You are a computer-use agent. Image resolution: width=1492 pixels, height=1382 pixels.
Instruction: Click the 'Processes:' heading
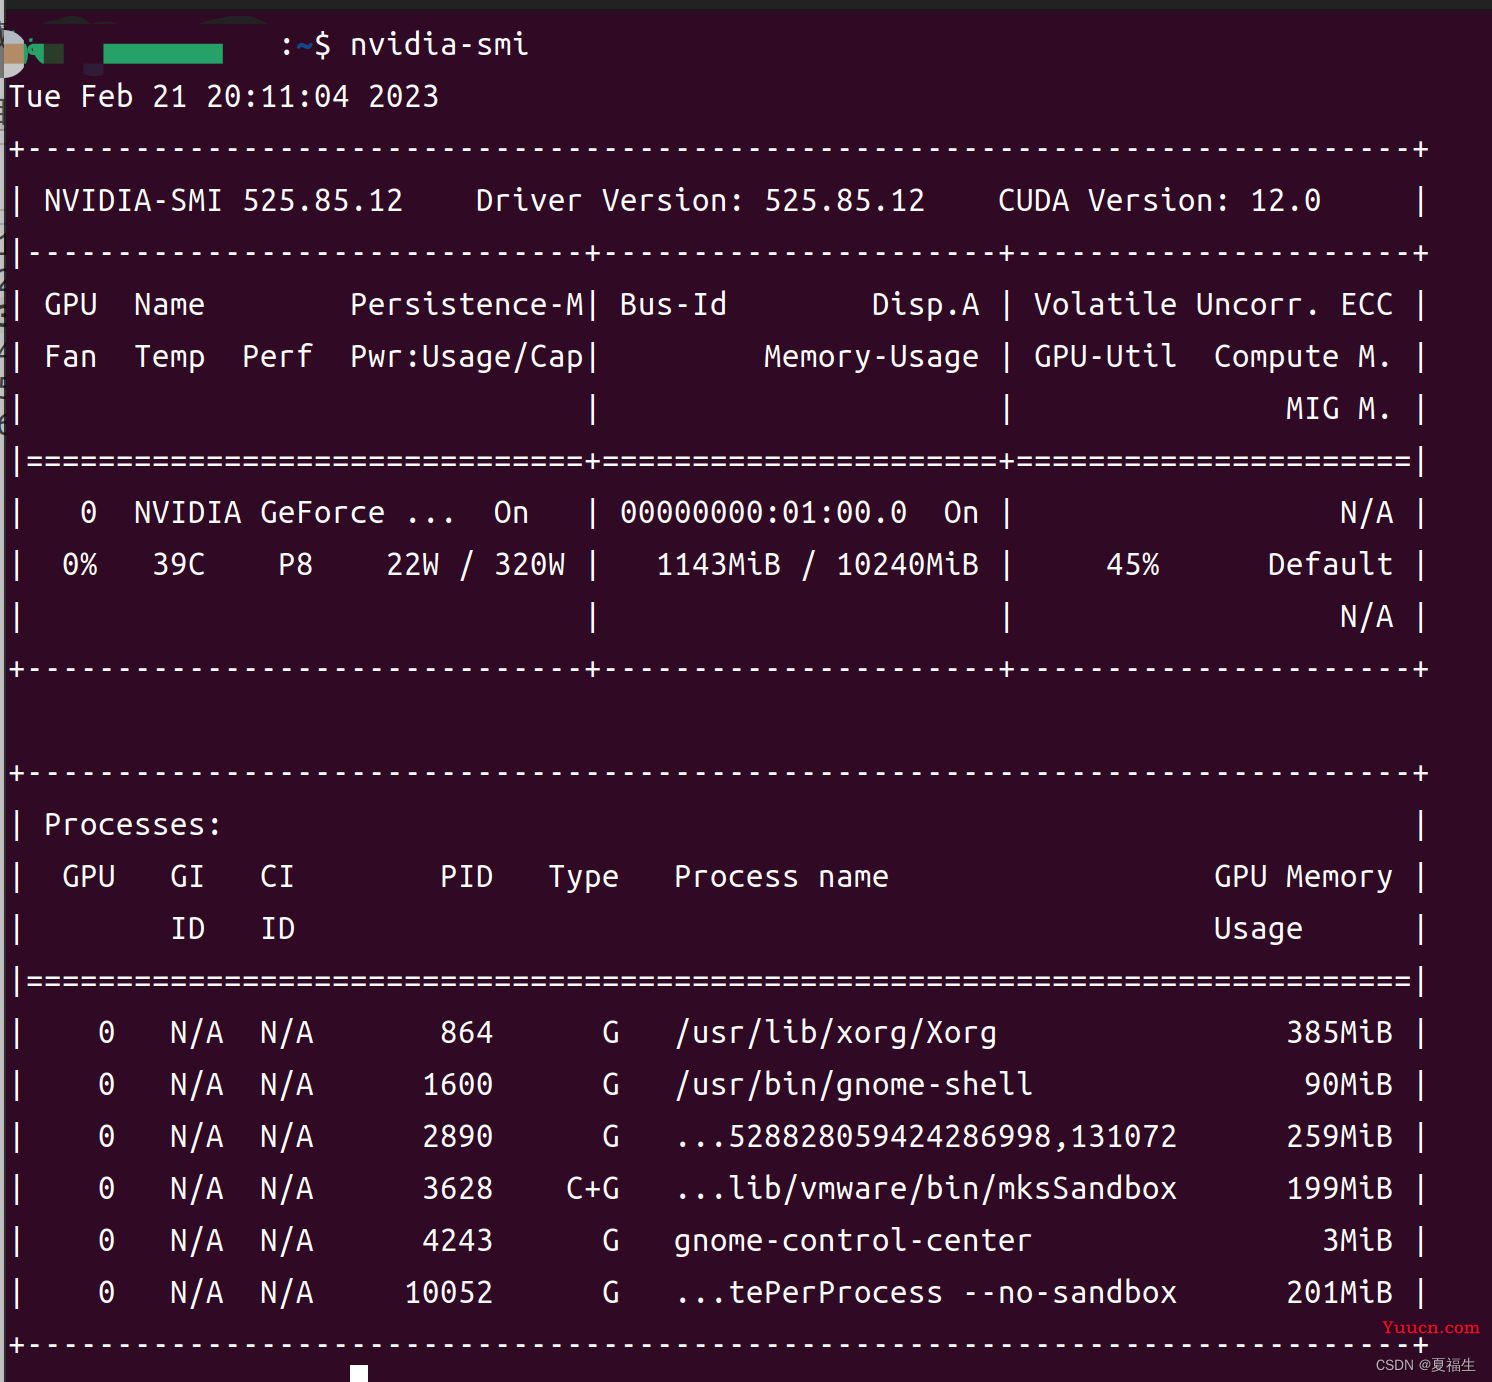(133, 824)
